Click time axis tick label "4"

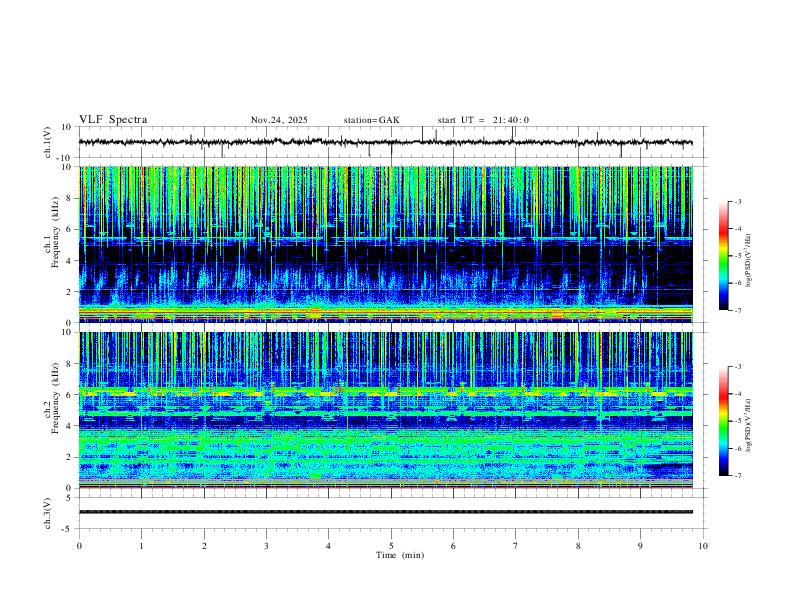pyautogui.click(x=328, y=546)
